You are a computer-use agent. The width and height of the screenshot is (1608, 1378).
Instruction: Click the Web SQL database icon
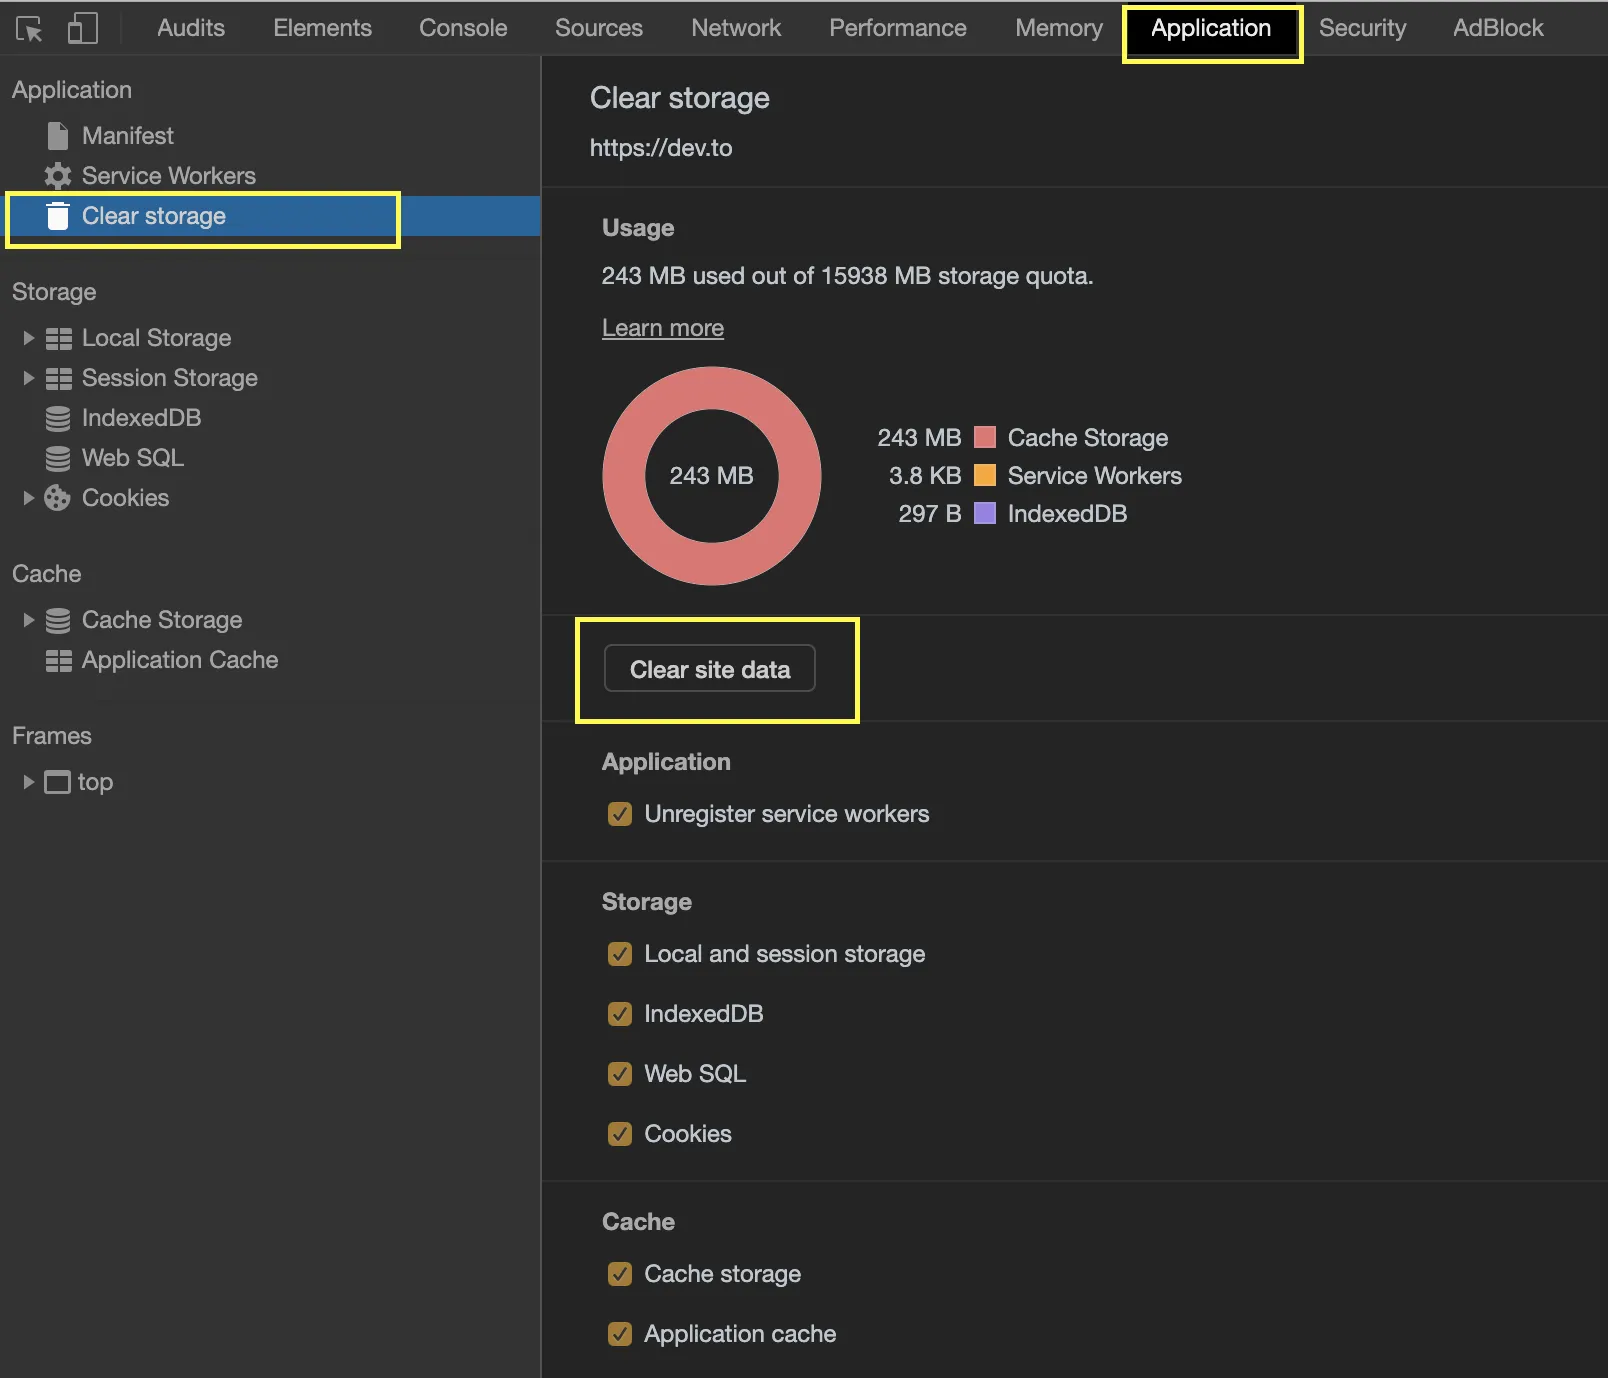58,458
